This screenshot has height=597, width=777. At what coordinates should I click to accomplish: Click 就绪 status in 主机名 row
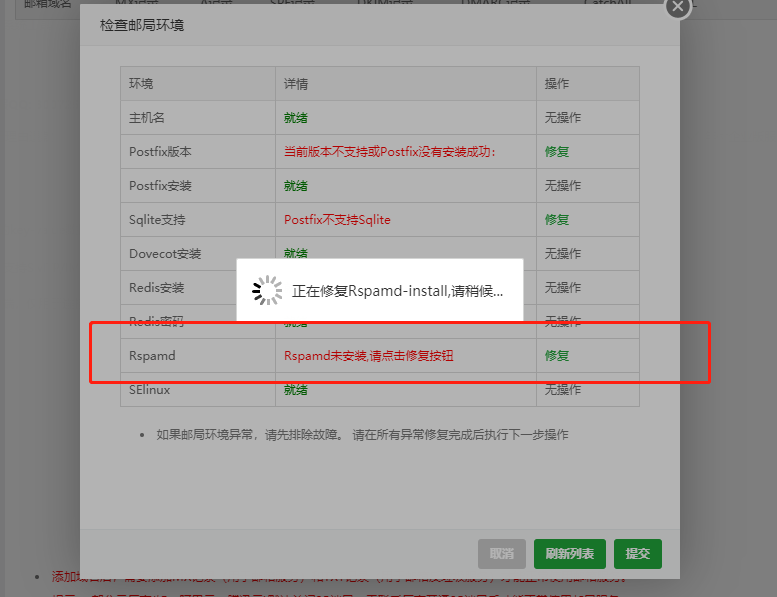(x=295, y=118)
